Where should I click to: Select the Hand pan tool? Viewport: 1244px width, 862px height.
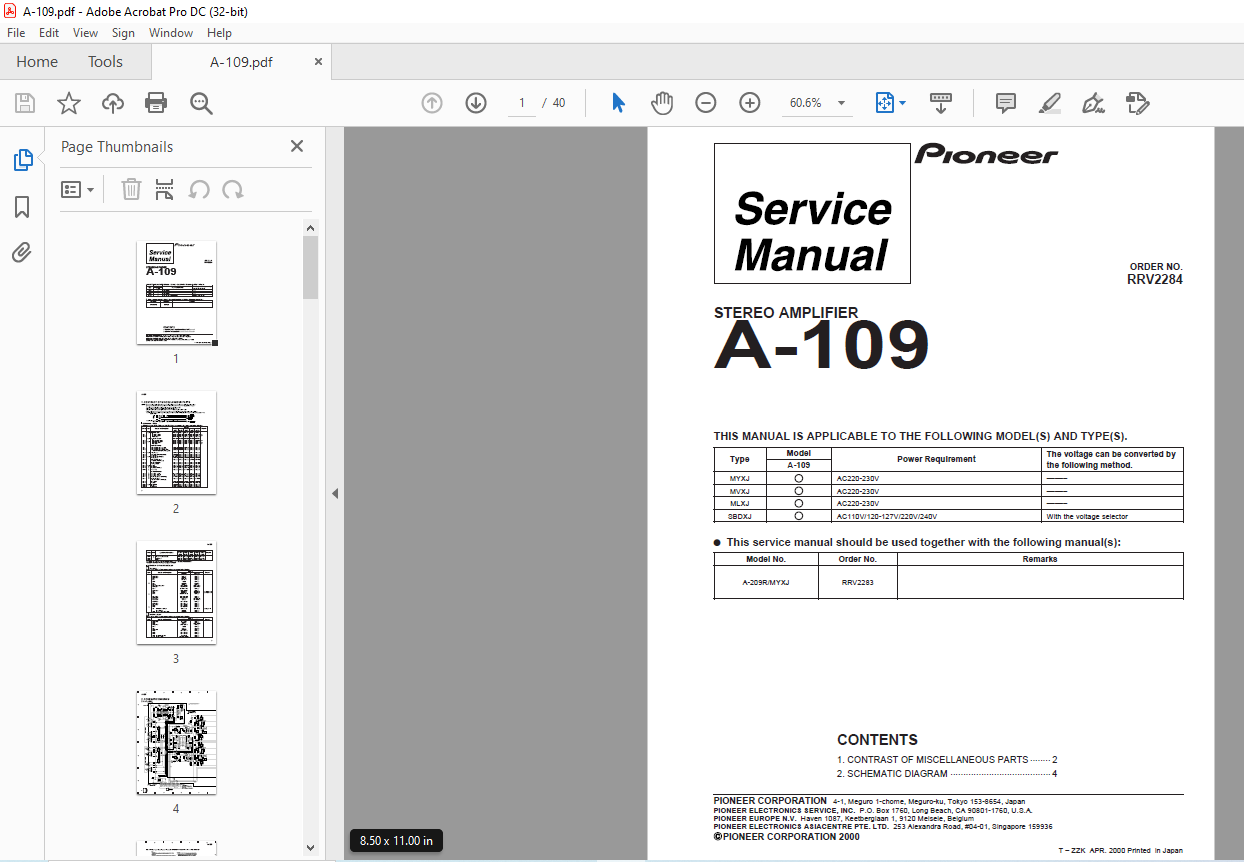pyautogui.click(x=662, y=103)
